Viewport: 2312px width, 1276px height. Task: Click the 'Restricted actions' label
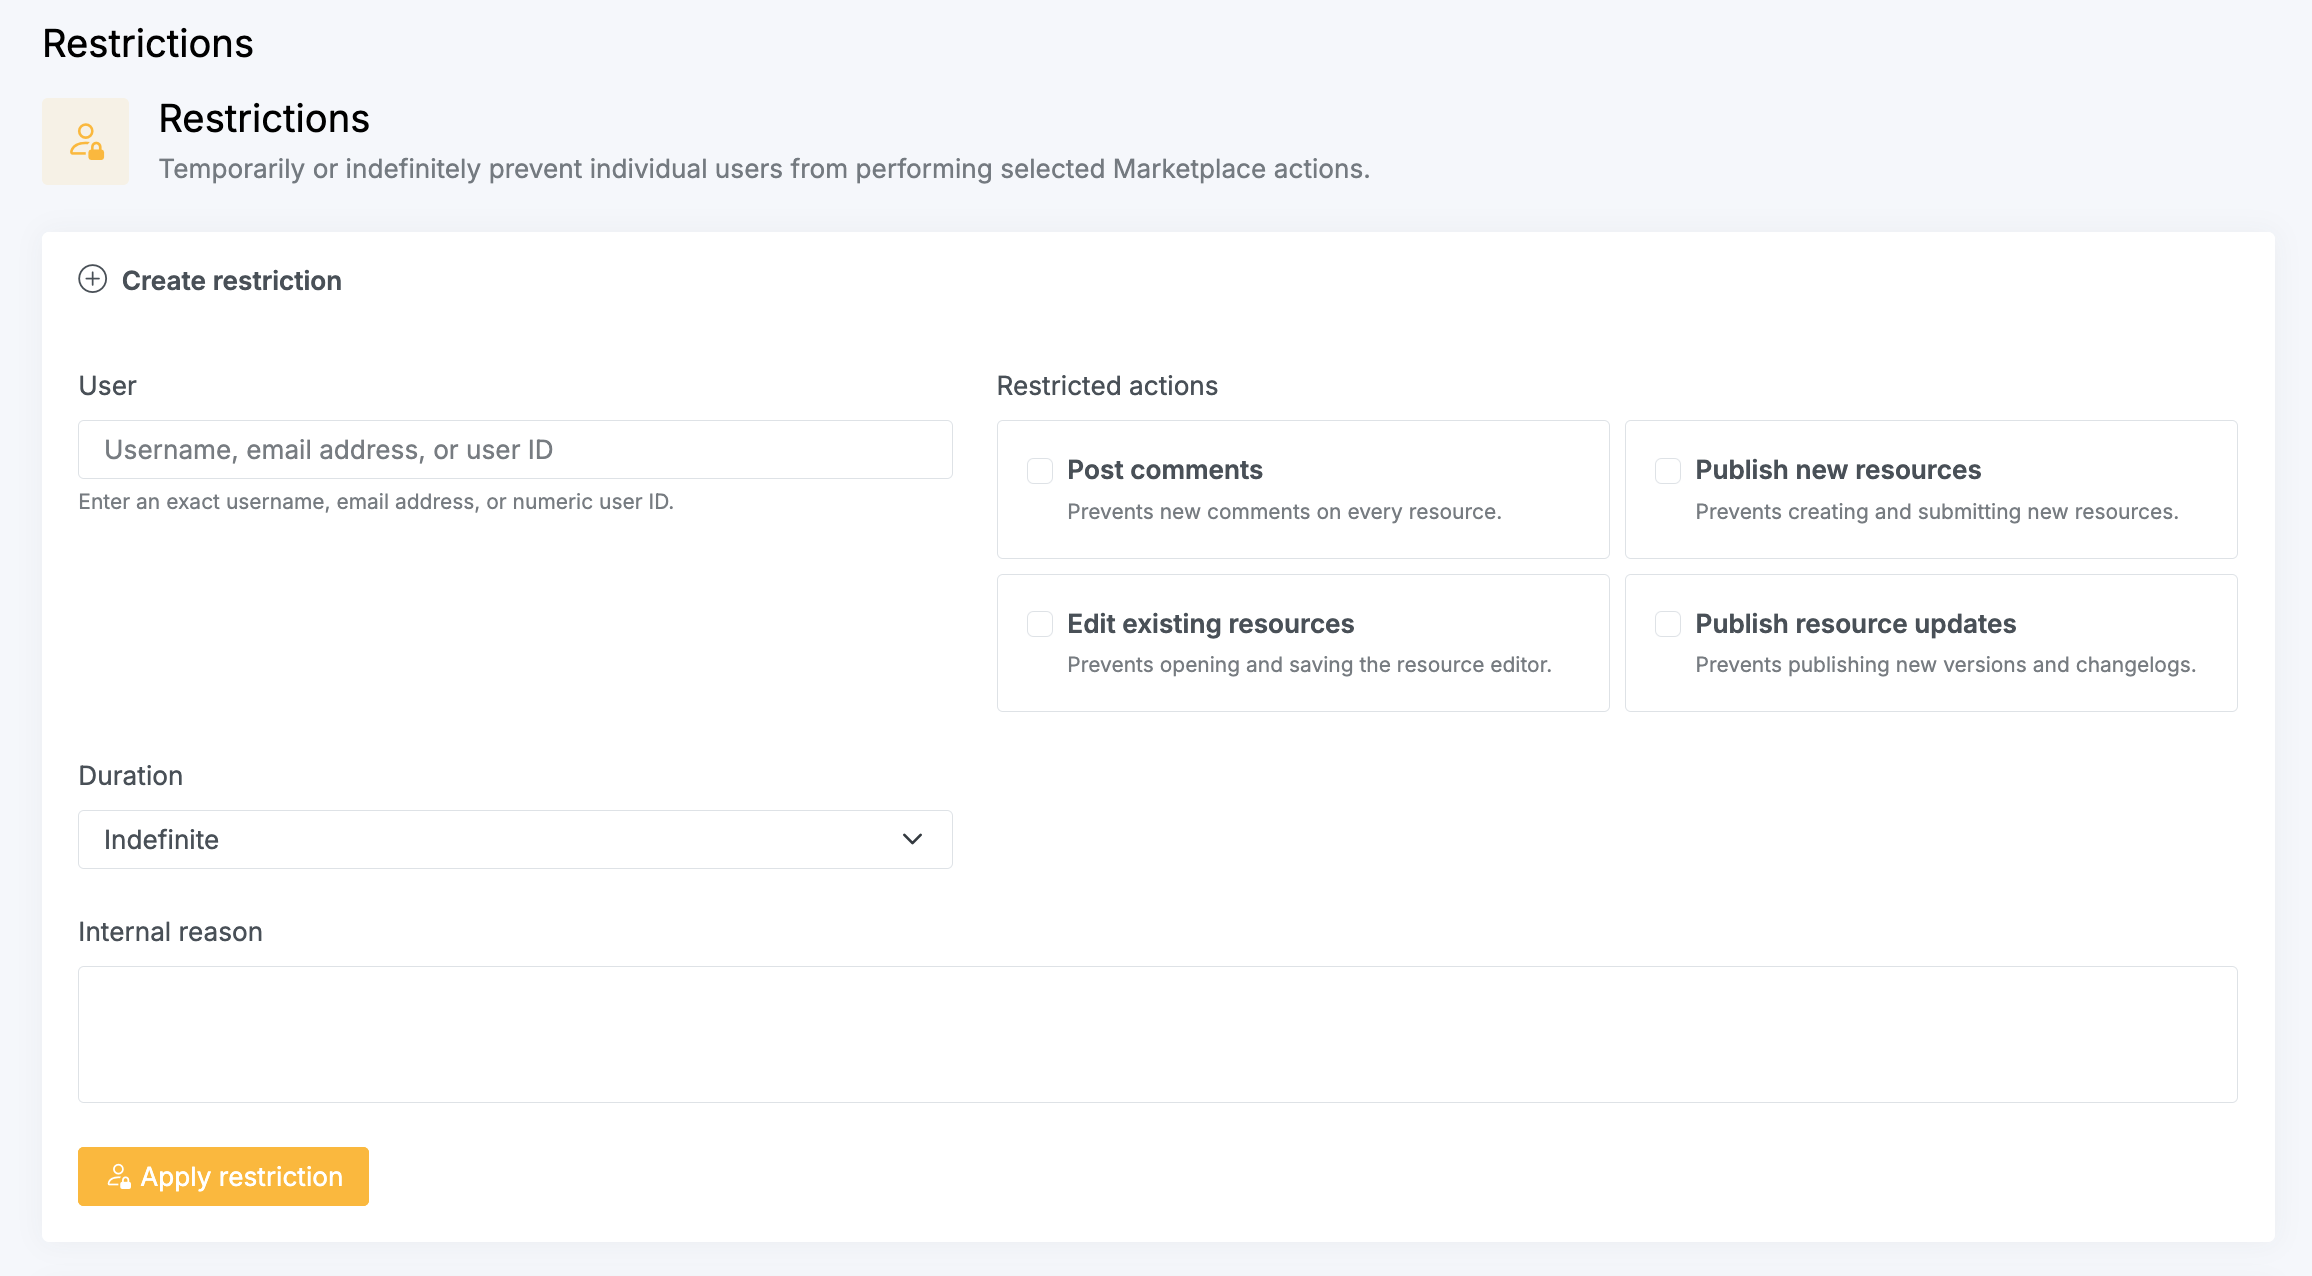[x=1107, y=386]
